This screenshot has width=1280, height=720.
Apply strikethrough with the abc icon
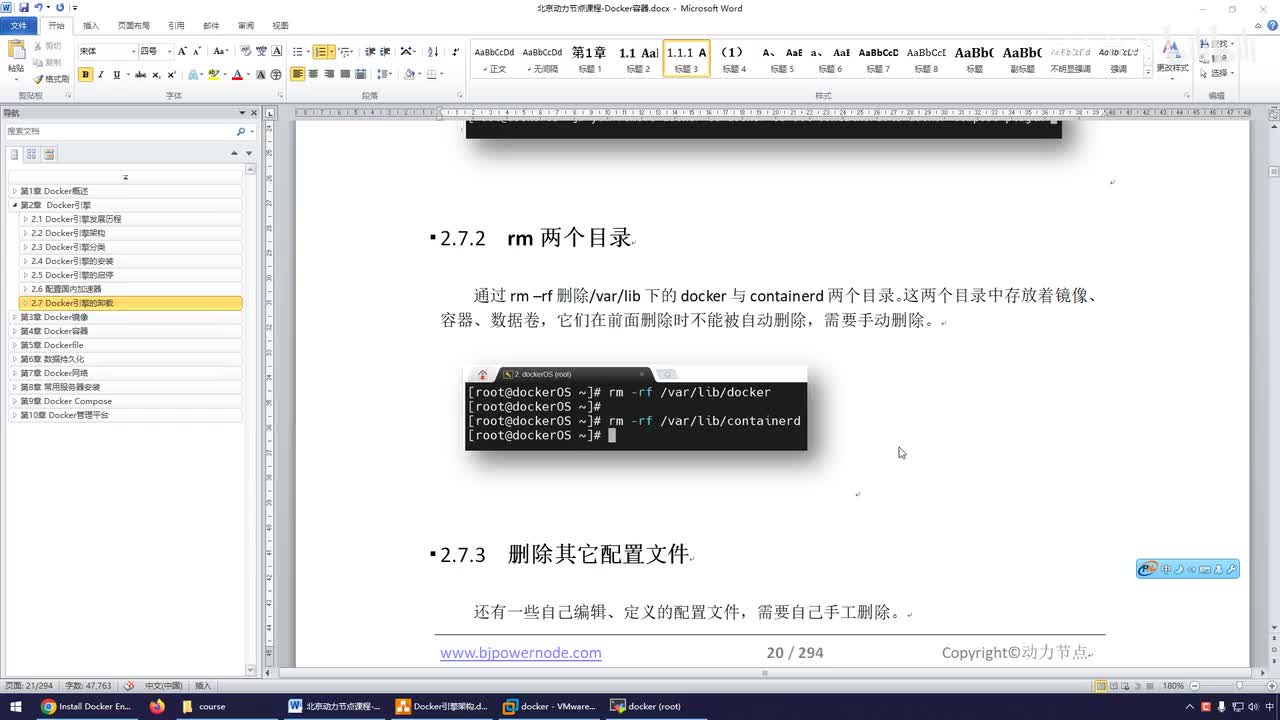tap(140, 75)
